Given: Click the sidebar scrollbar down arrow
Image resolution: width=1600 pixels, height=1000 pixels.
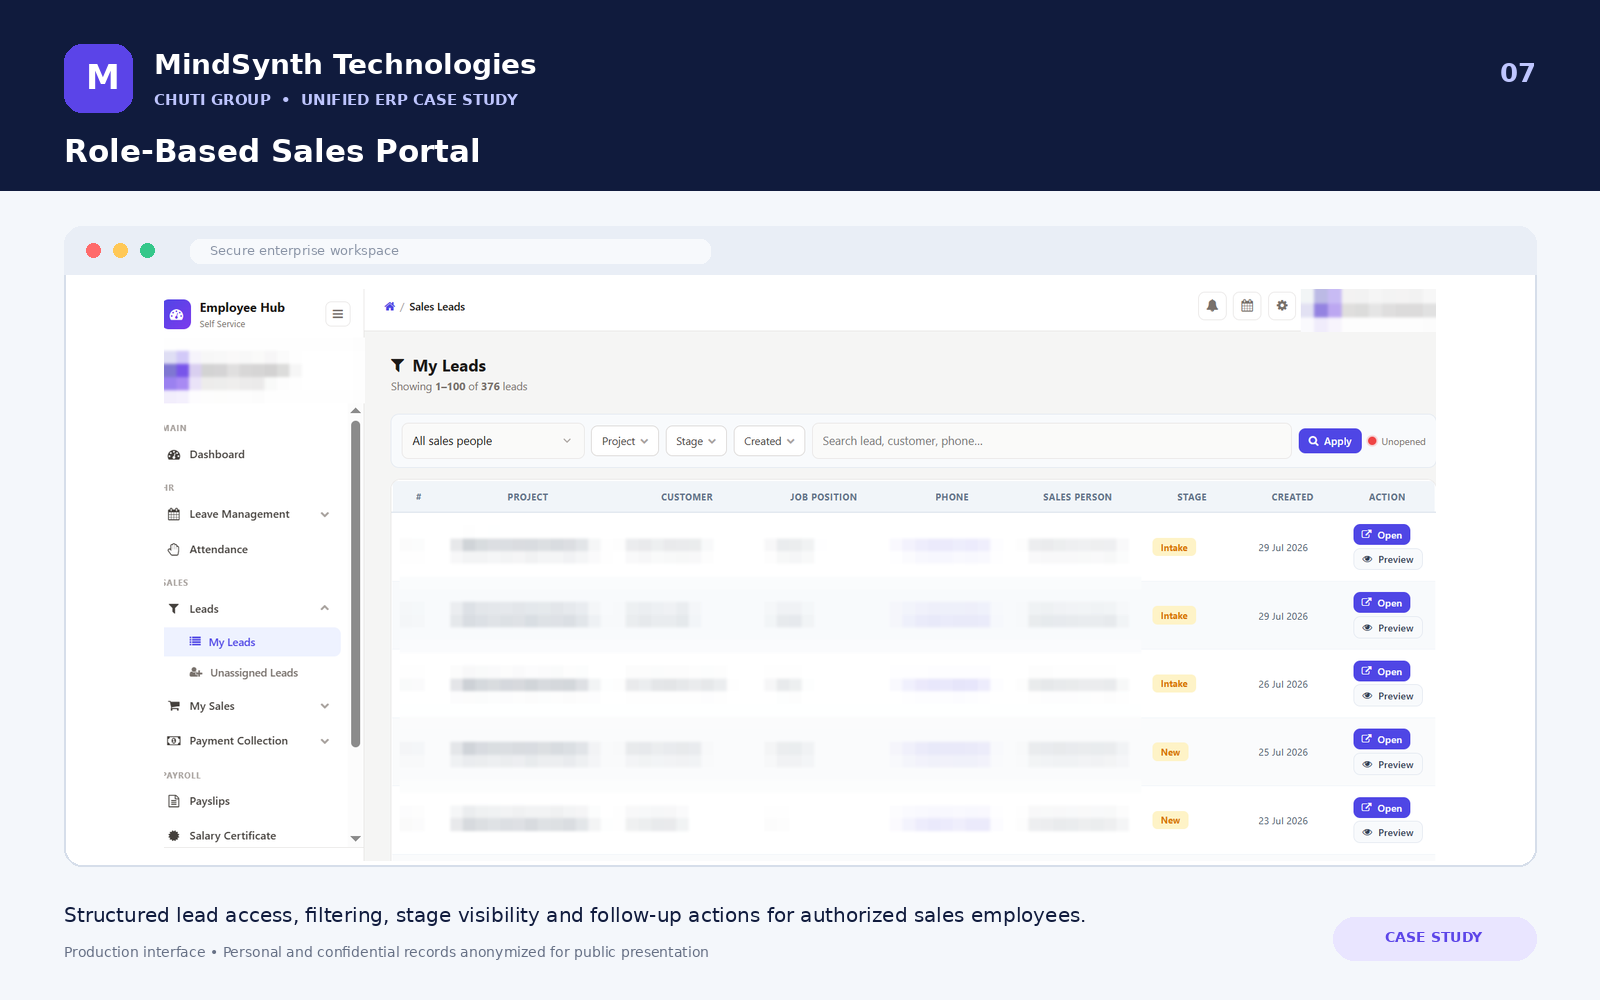Looking at the screenshot, I should [x=355, y=839].
